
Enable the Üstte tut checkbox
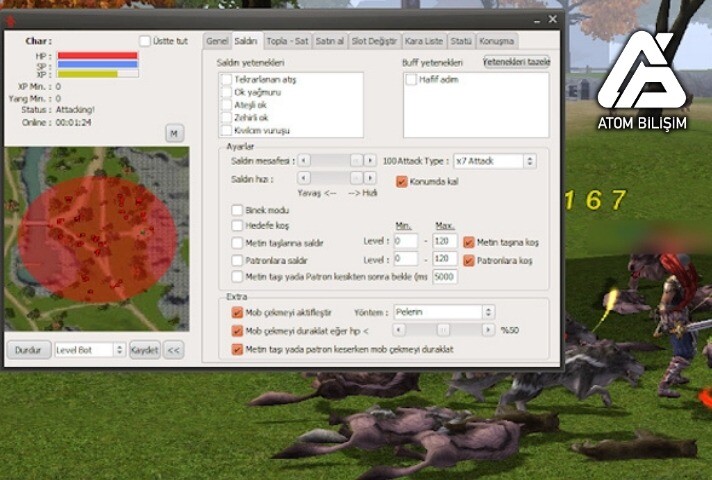146,41
